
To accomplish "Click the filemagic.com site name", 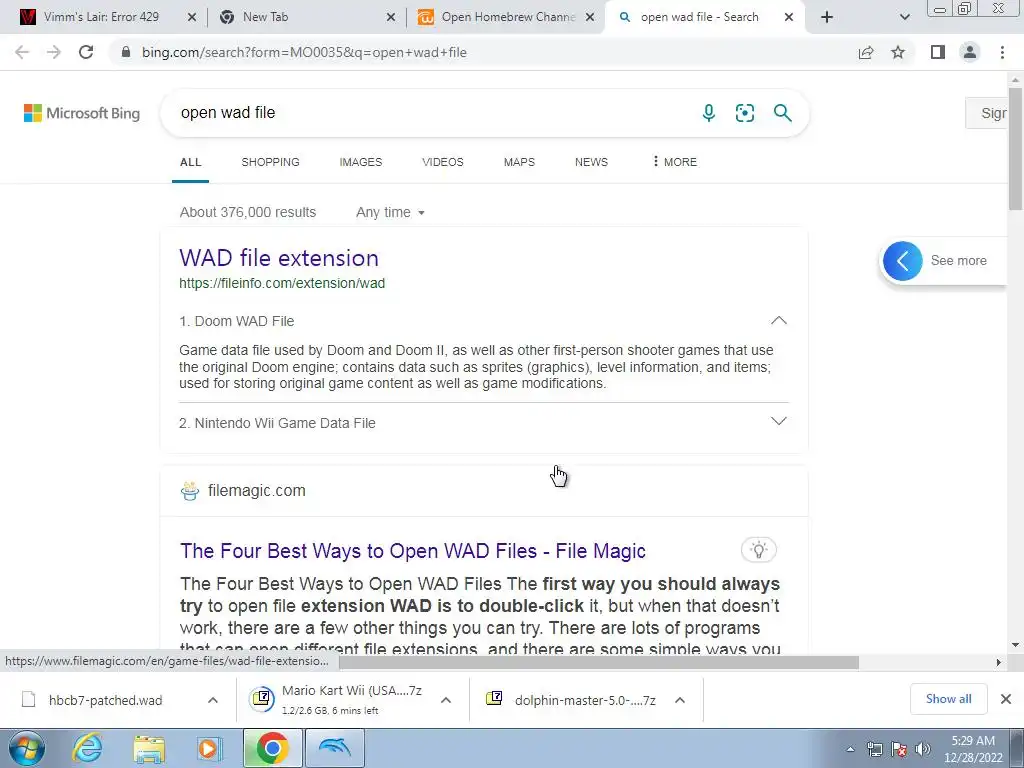I will pos(257,490).
